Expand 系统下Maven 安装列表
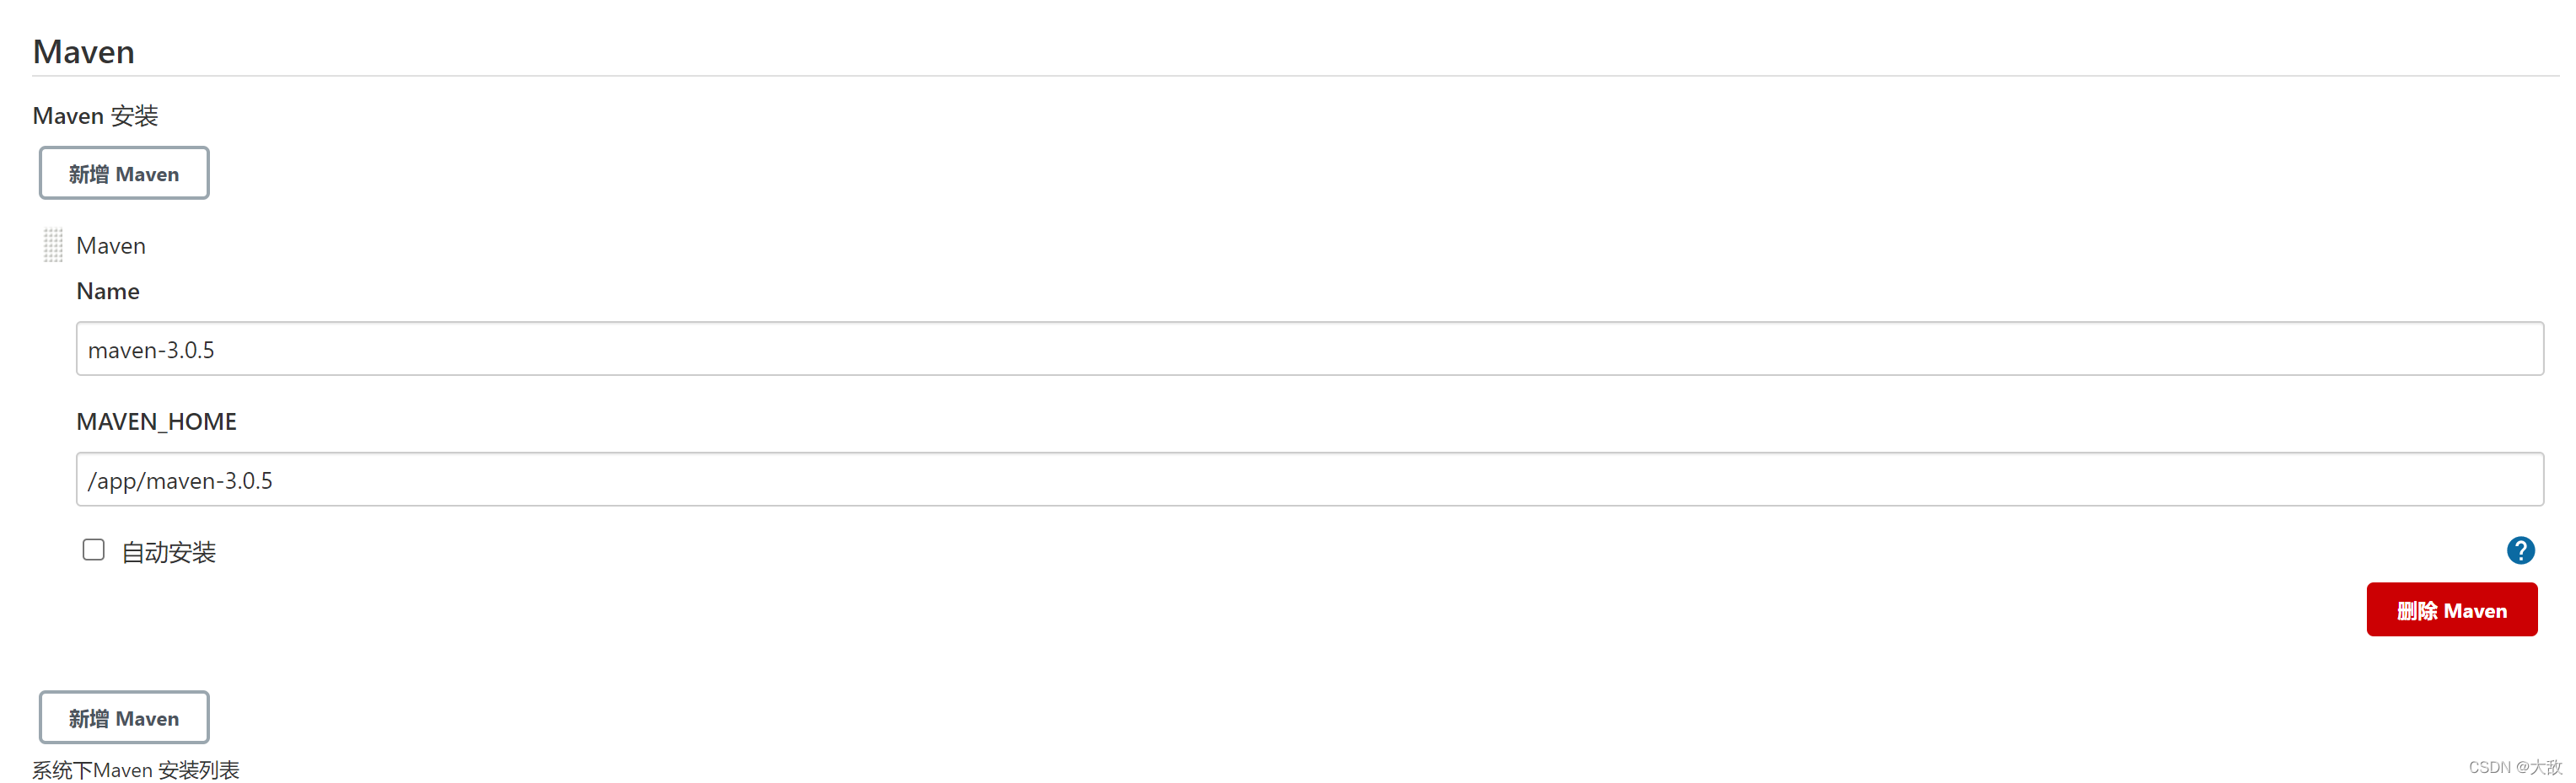This screenshot has height=783, width=2576. point(136,769)
